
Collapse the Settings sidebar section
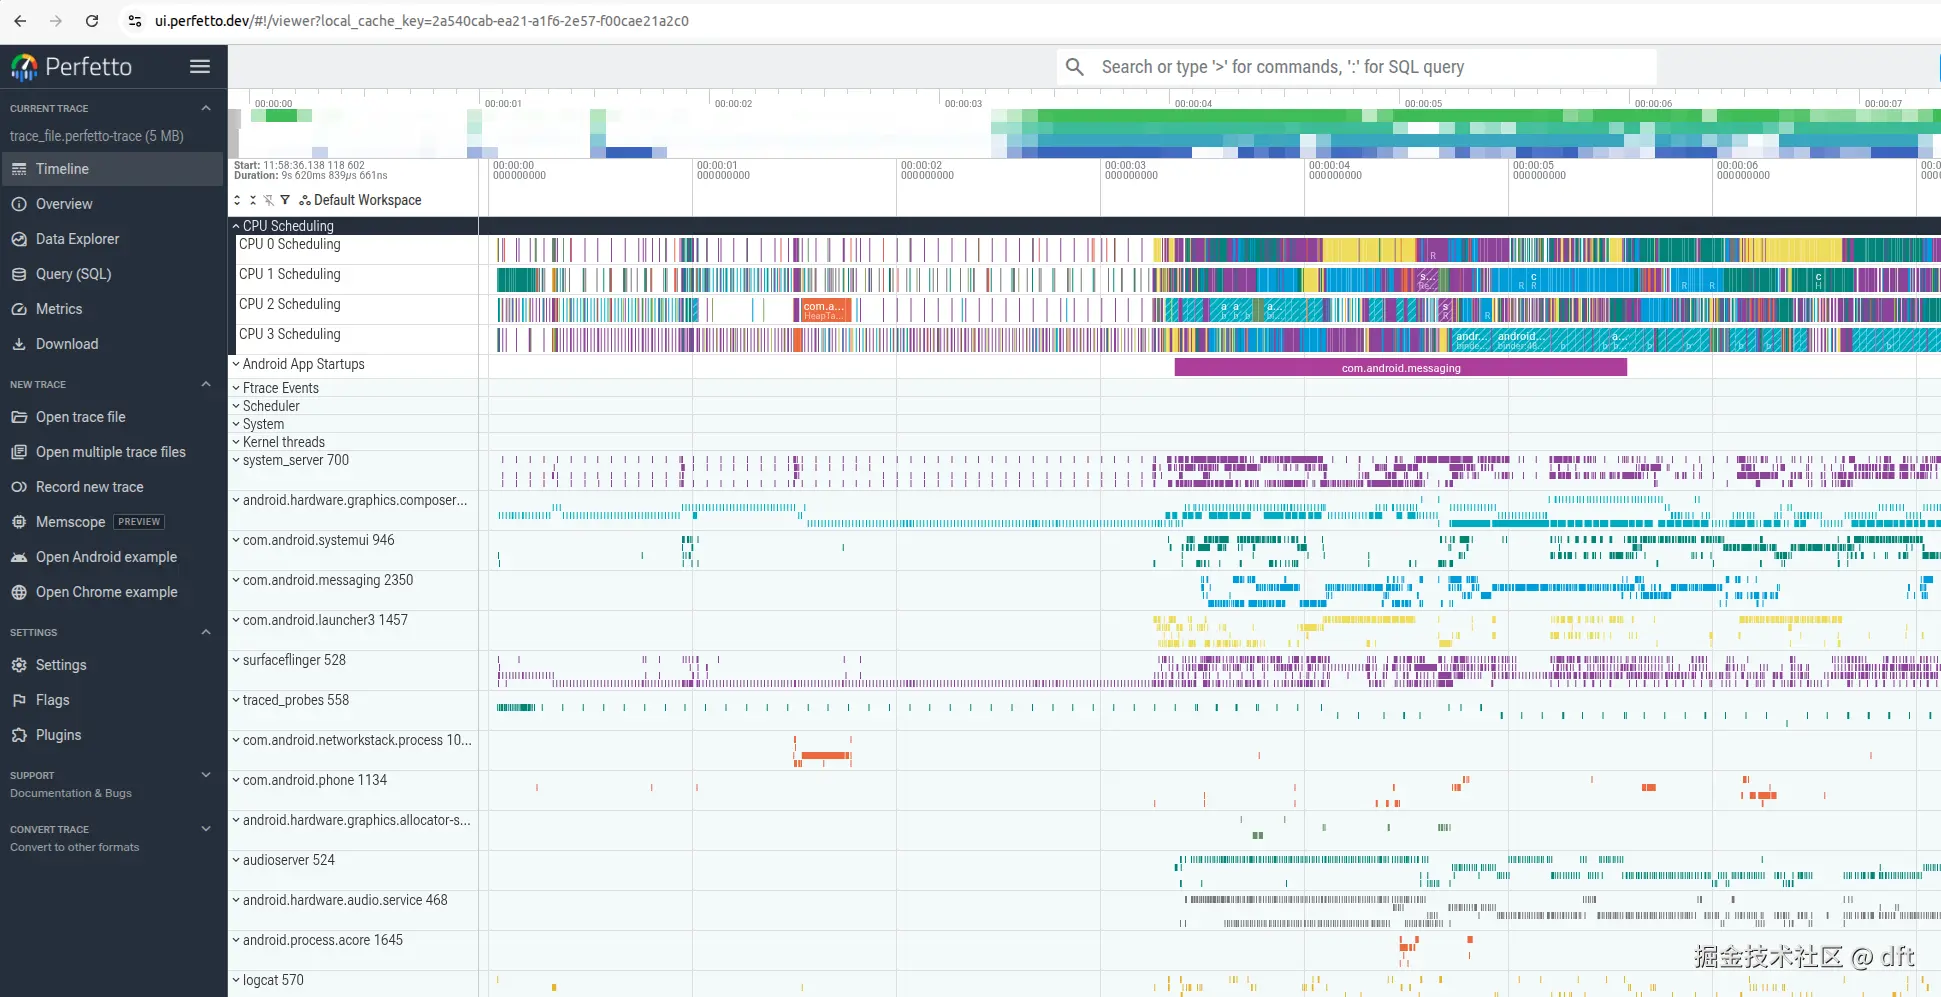206,632
